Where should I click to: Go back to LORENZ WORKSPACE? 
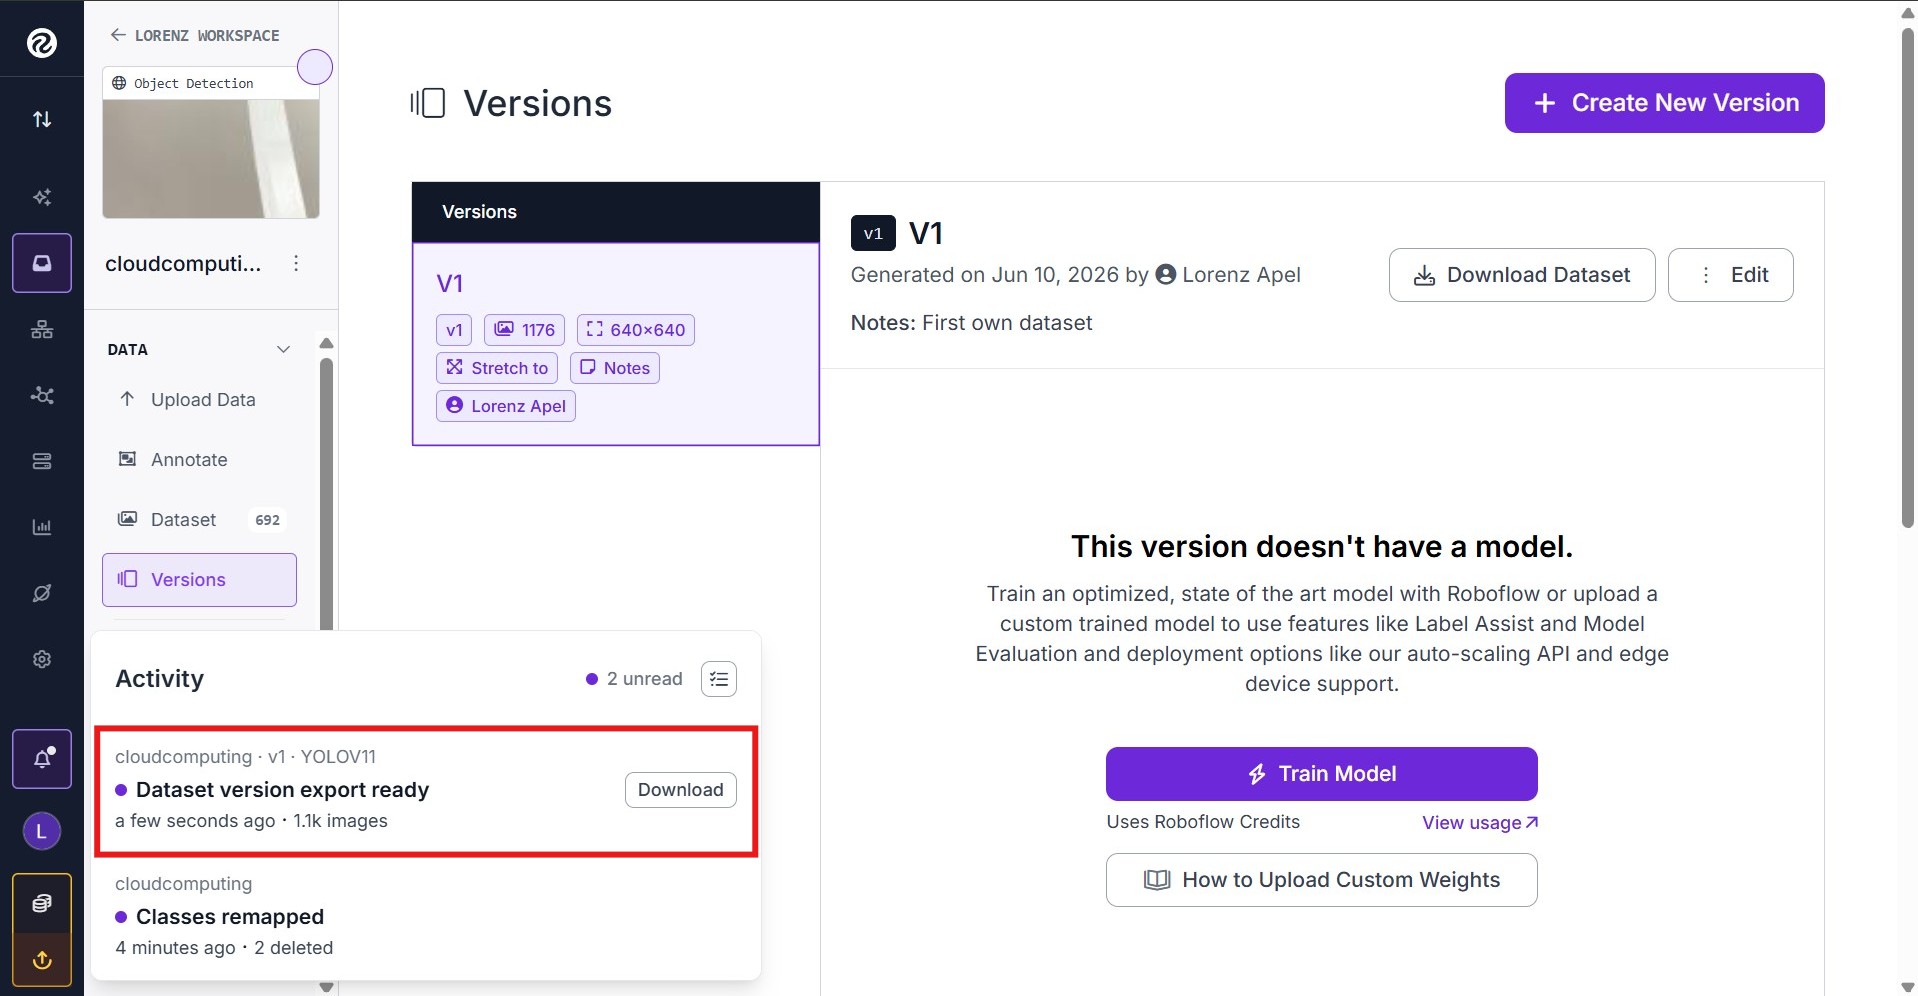(195, 35)
